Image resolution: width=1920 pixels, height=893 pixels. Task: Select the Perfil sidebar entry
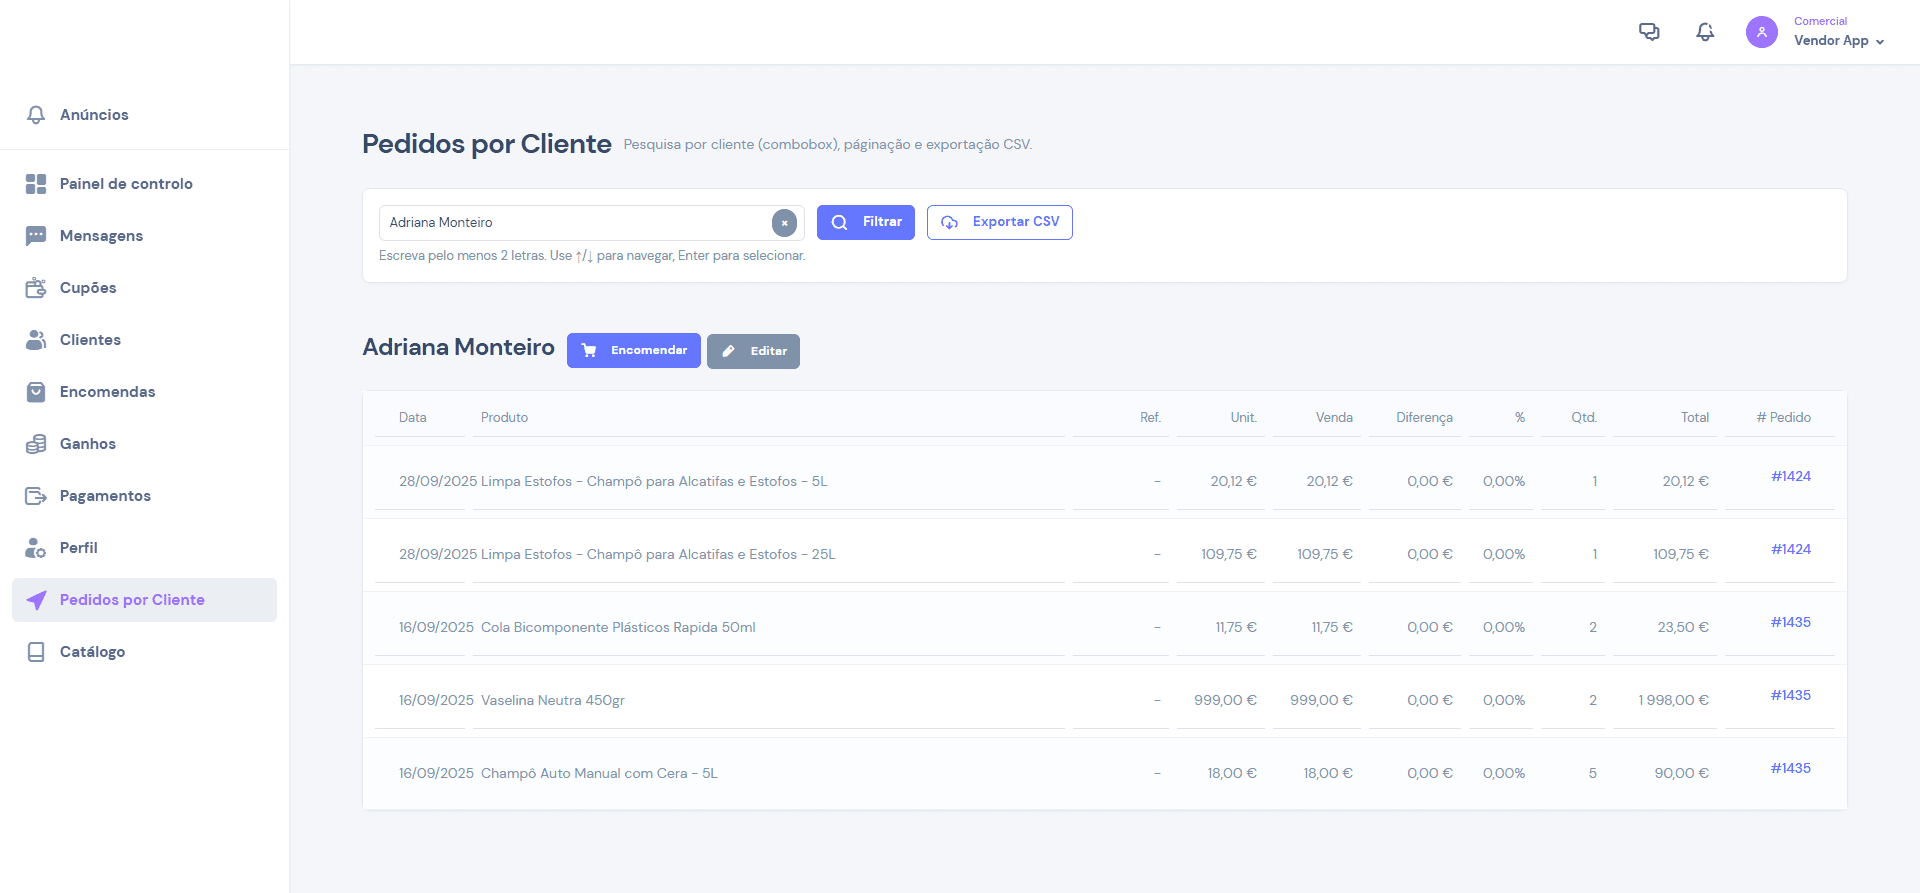pos(78,548)
